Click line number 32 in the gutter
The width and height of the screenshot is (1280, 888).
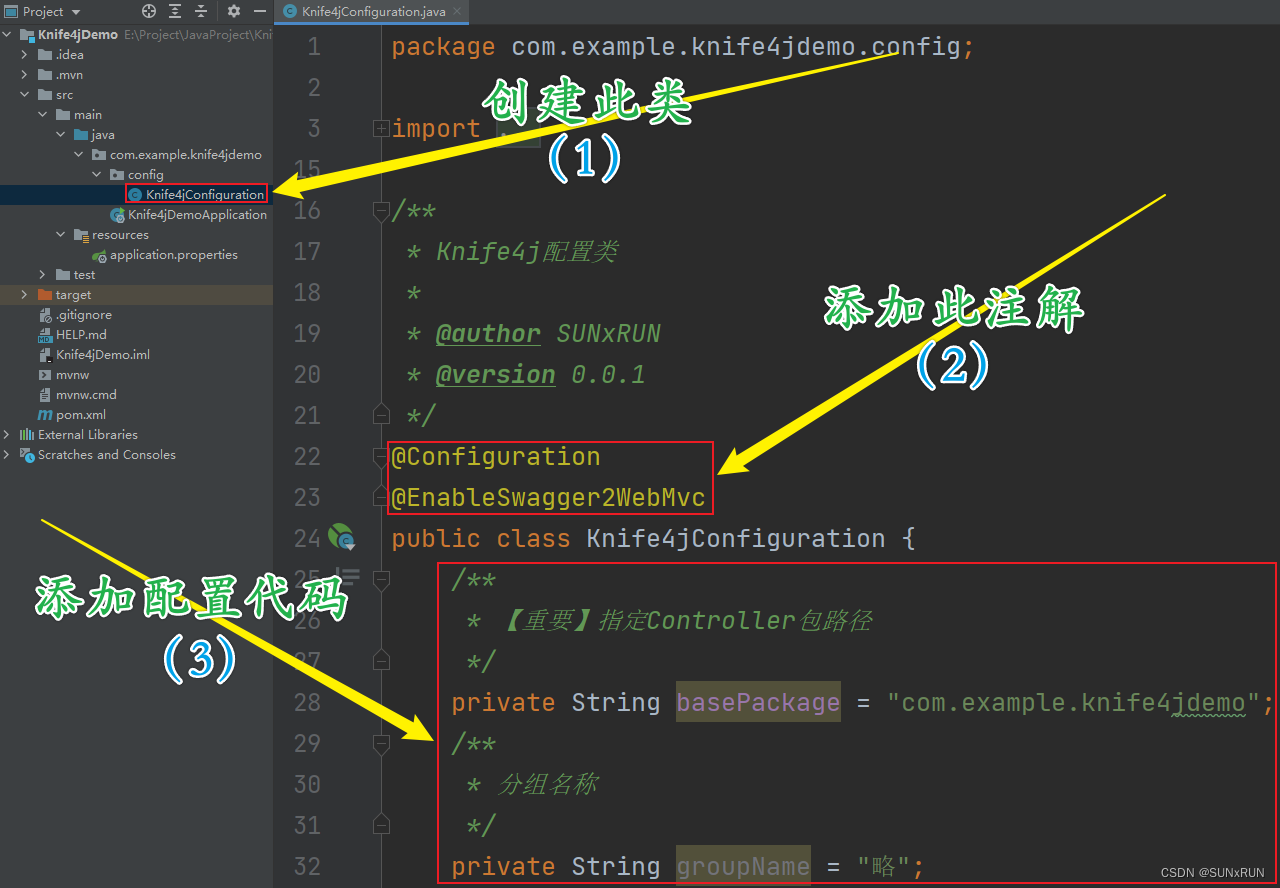click(x=307, y=866)
